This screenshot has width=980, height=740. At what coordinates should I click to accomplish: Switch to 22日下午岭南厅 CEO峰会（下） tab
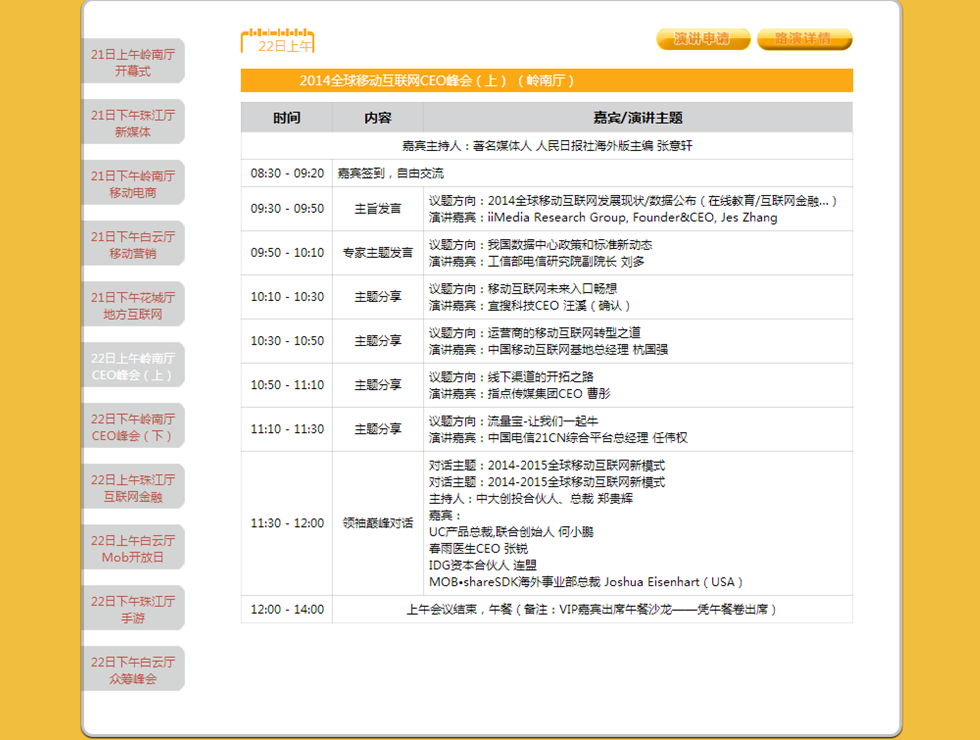click(x=133, y=426)
